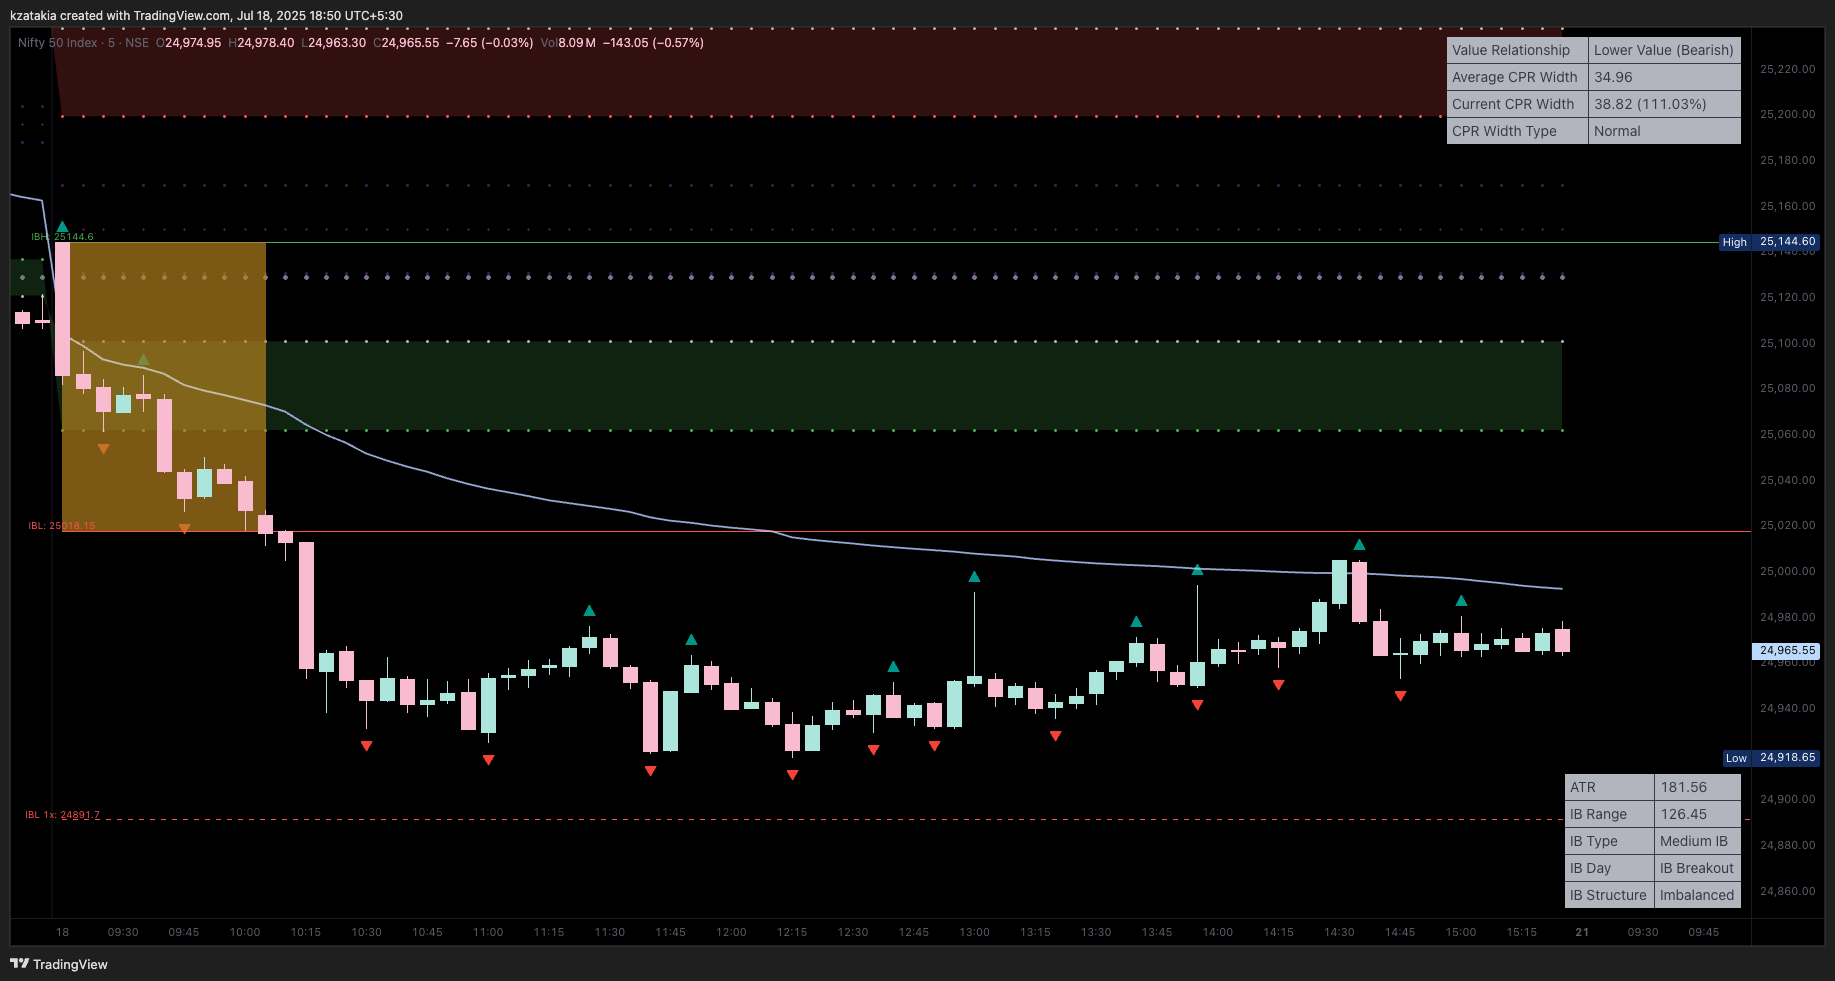The width and height of the screenshot is (1835, 981).
Task: Click the date label 18 on the time axis
Action: point(62,932)
